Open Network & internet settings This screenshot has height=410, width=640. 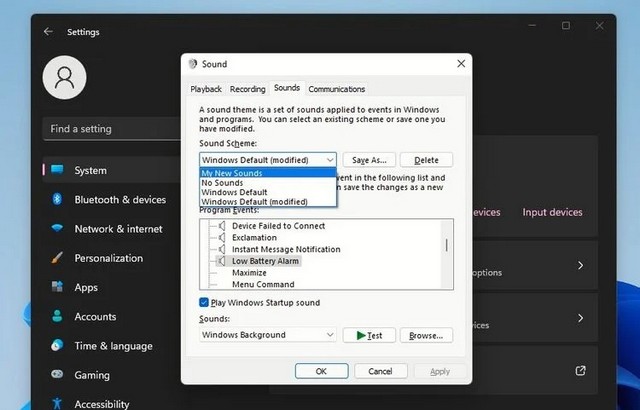111,229
